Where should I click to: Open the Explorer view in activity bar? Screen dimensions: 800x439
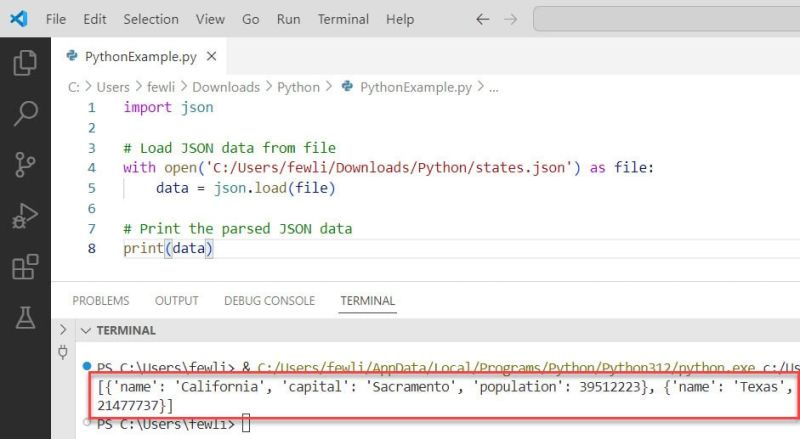tap(25, 63)
